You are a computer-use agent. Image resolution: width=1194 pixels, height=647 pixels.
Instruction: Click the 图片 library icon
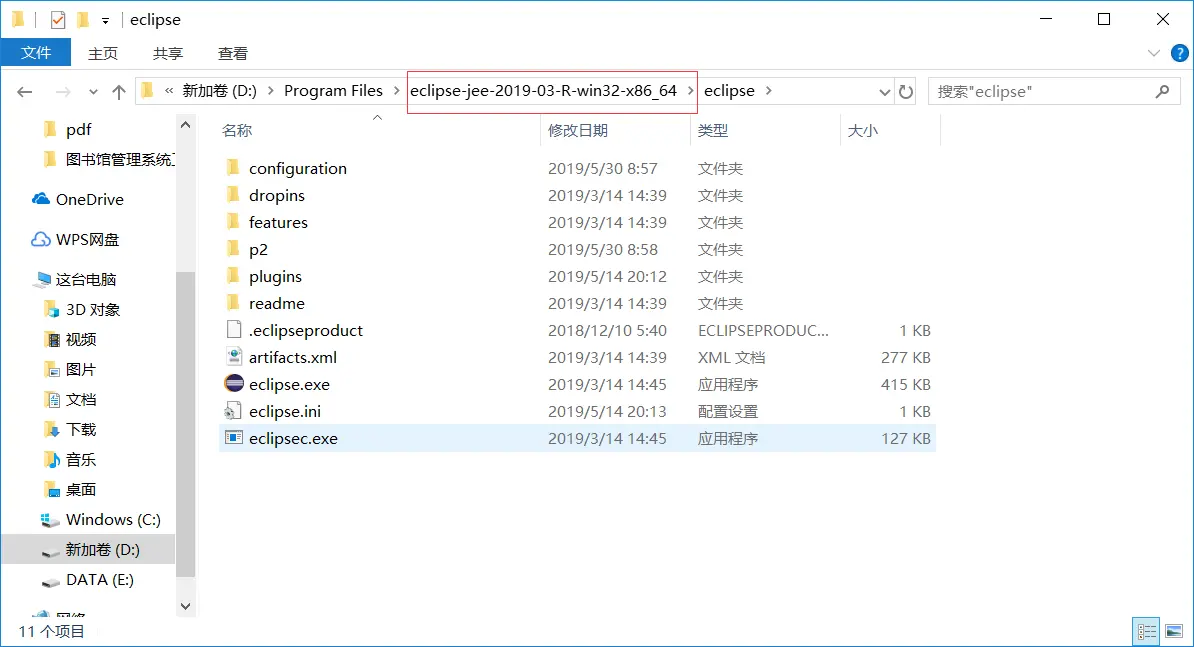click(52, 369)
